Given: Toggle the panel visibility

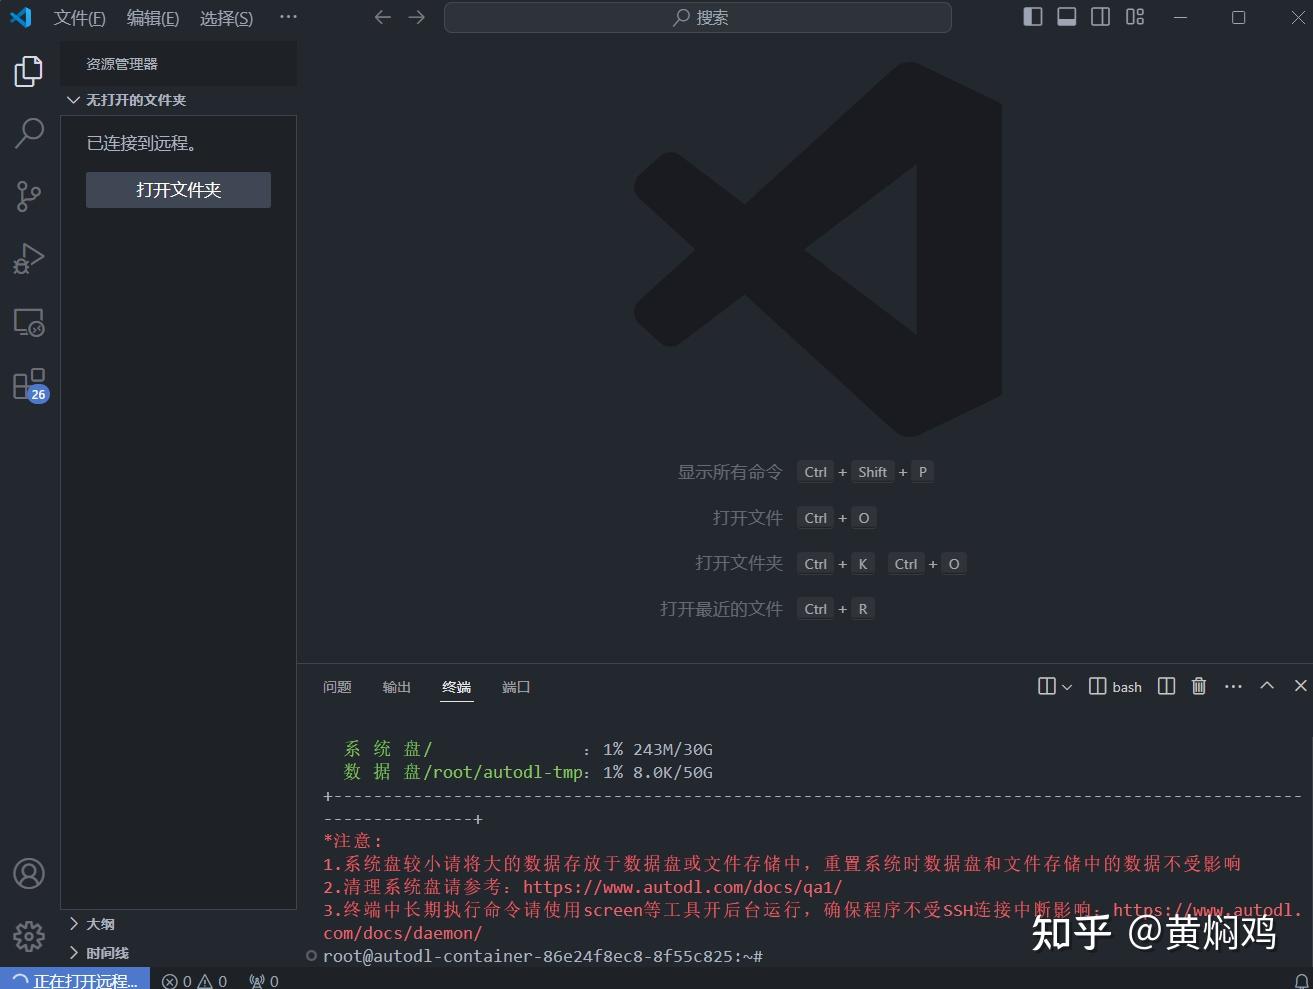Looking at the screenshot, I should coord(1066,16).
